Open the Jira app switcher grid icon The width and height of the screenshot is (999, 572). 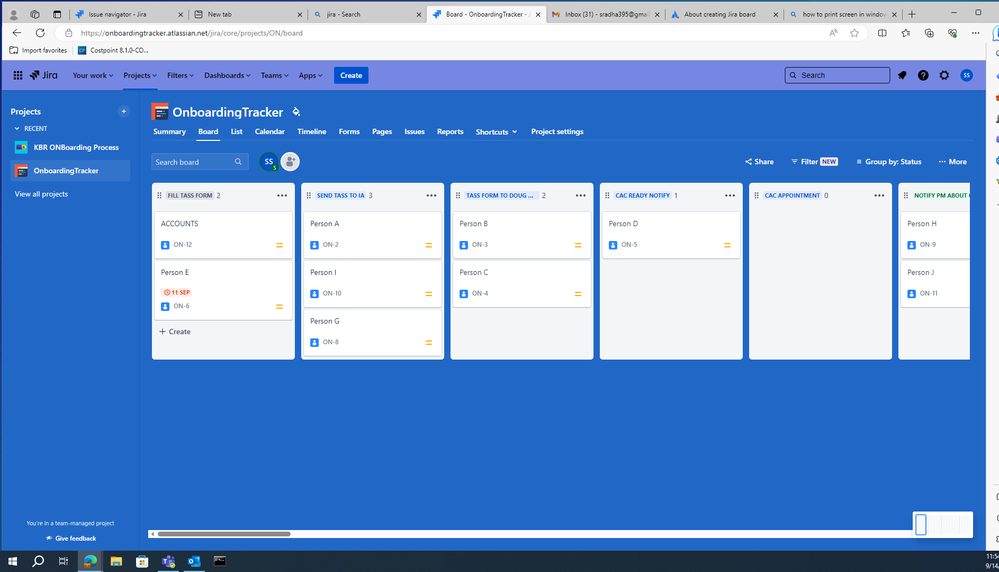[x=18, y=75]
